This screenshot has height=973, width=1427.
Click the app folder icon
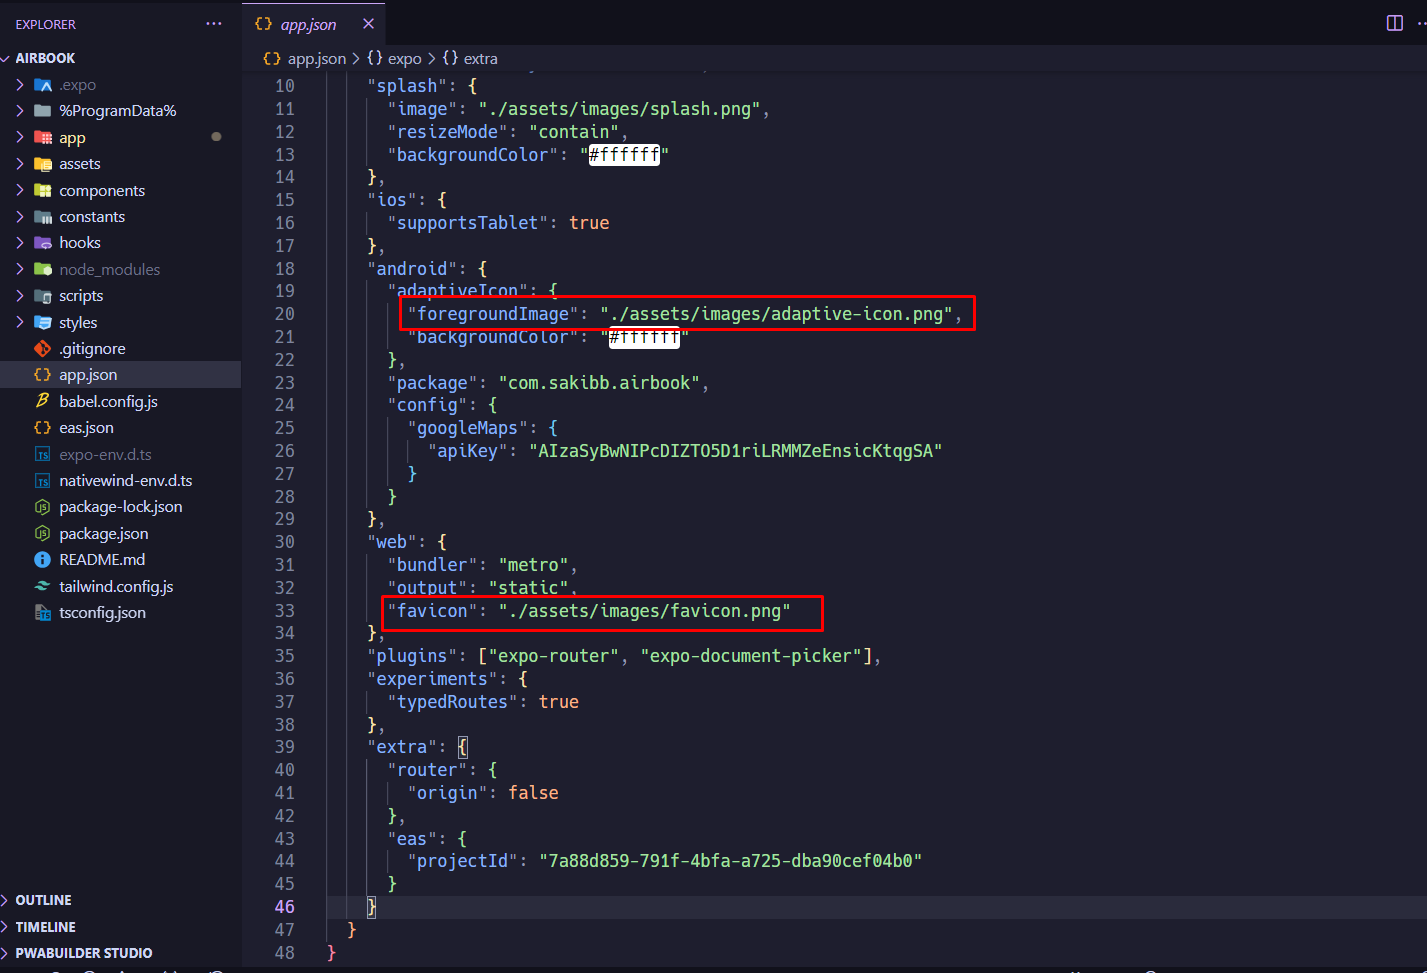click(x=43, y=138)
